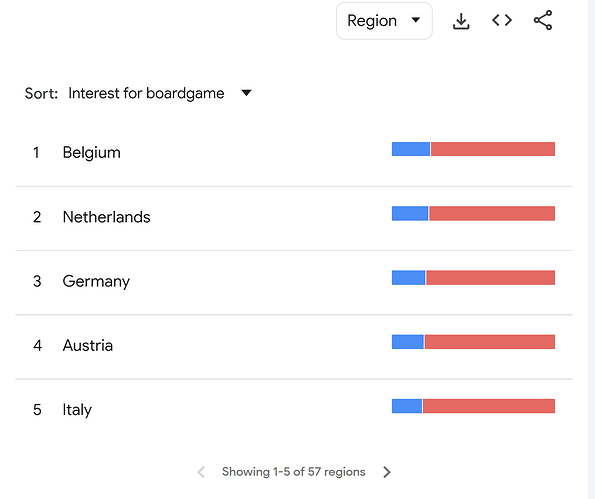595x499 pixels.
Task: Select Netherlands in the region list
Action: click(106, 217)
